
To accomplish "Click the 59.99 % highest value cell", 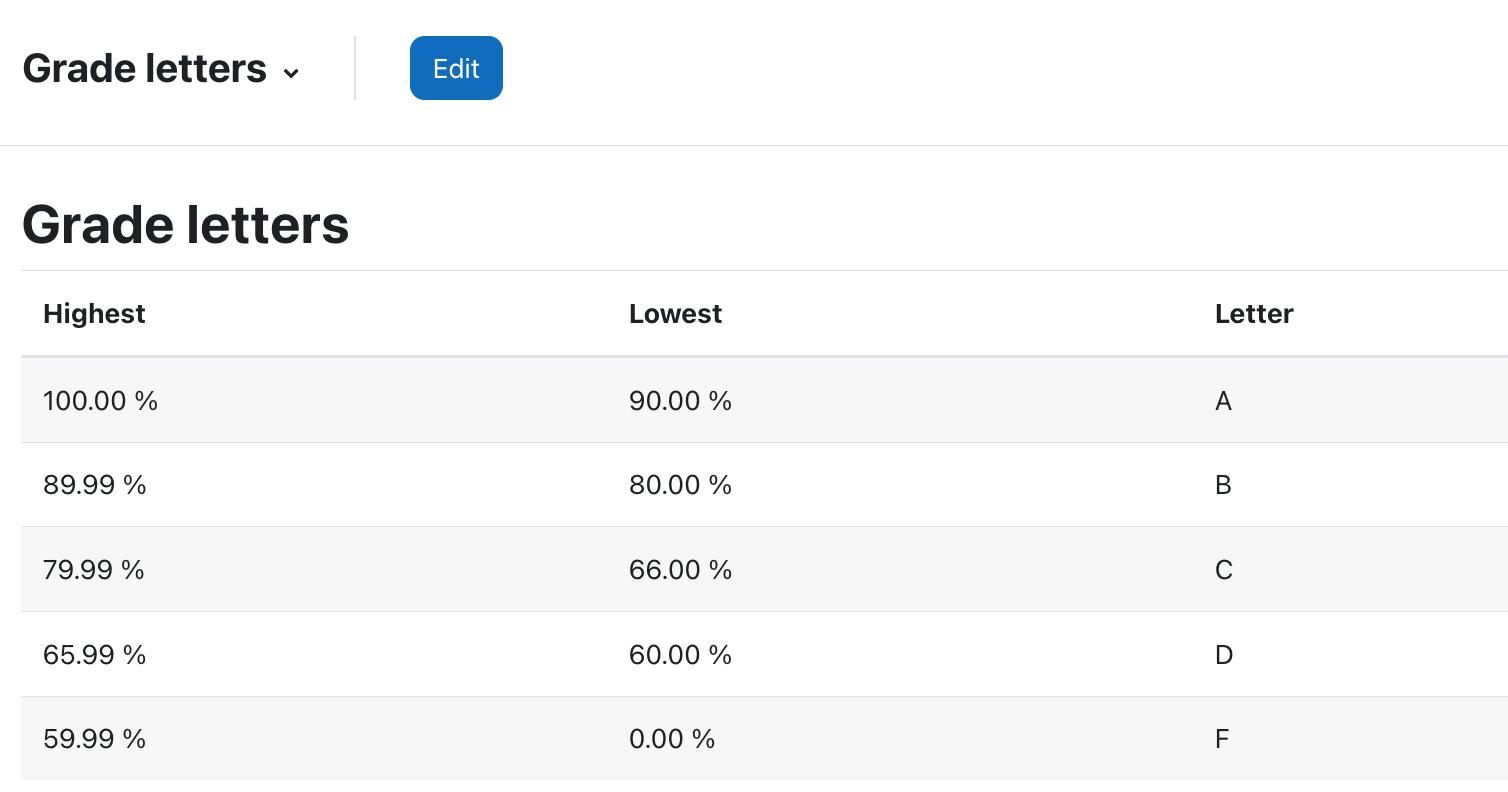I will pos(95,739).
